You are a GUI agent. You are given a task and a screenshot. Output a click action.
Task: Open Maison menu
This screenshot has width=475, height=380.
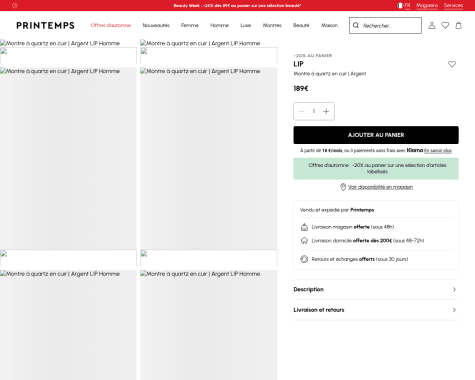(329, 25)
